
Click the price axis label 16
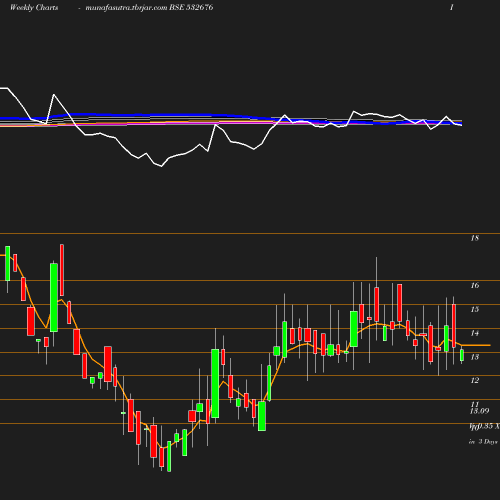[x=475, y=285]
